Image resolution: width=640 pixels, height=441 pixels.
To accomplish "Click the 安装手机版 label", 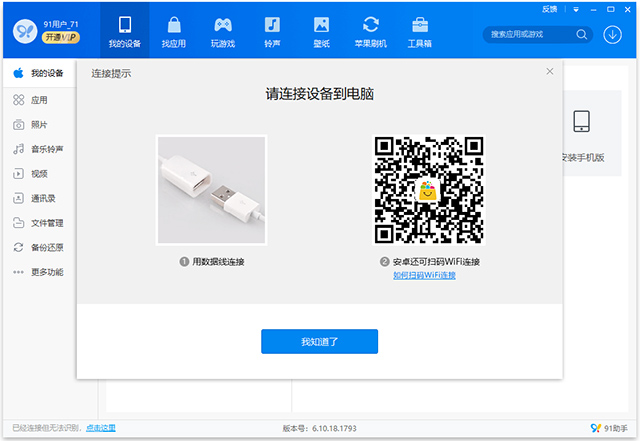I will 583,158.
